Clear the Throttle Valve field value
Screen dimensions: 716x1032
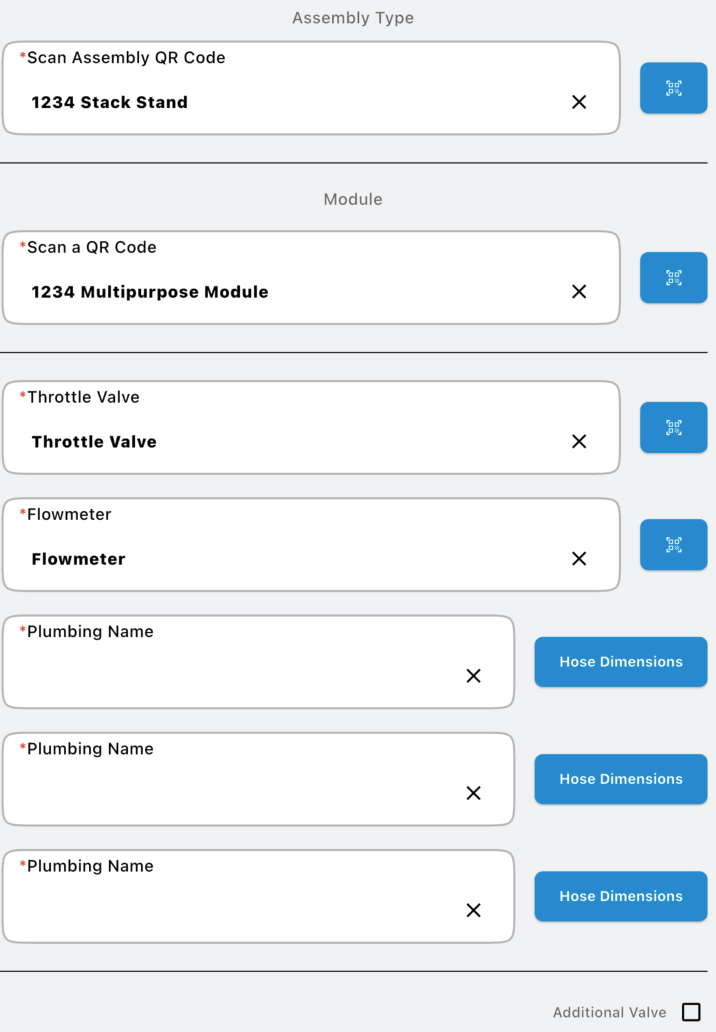pos(579,442)
